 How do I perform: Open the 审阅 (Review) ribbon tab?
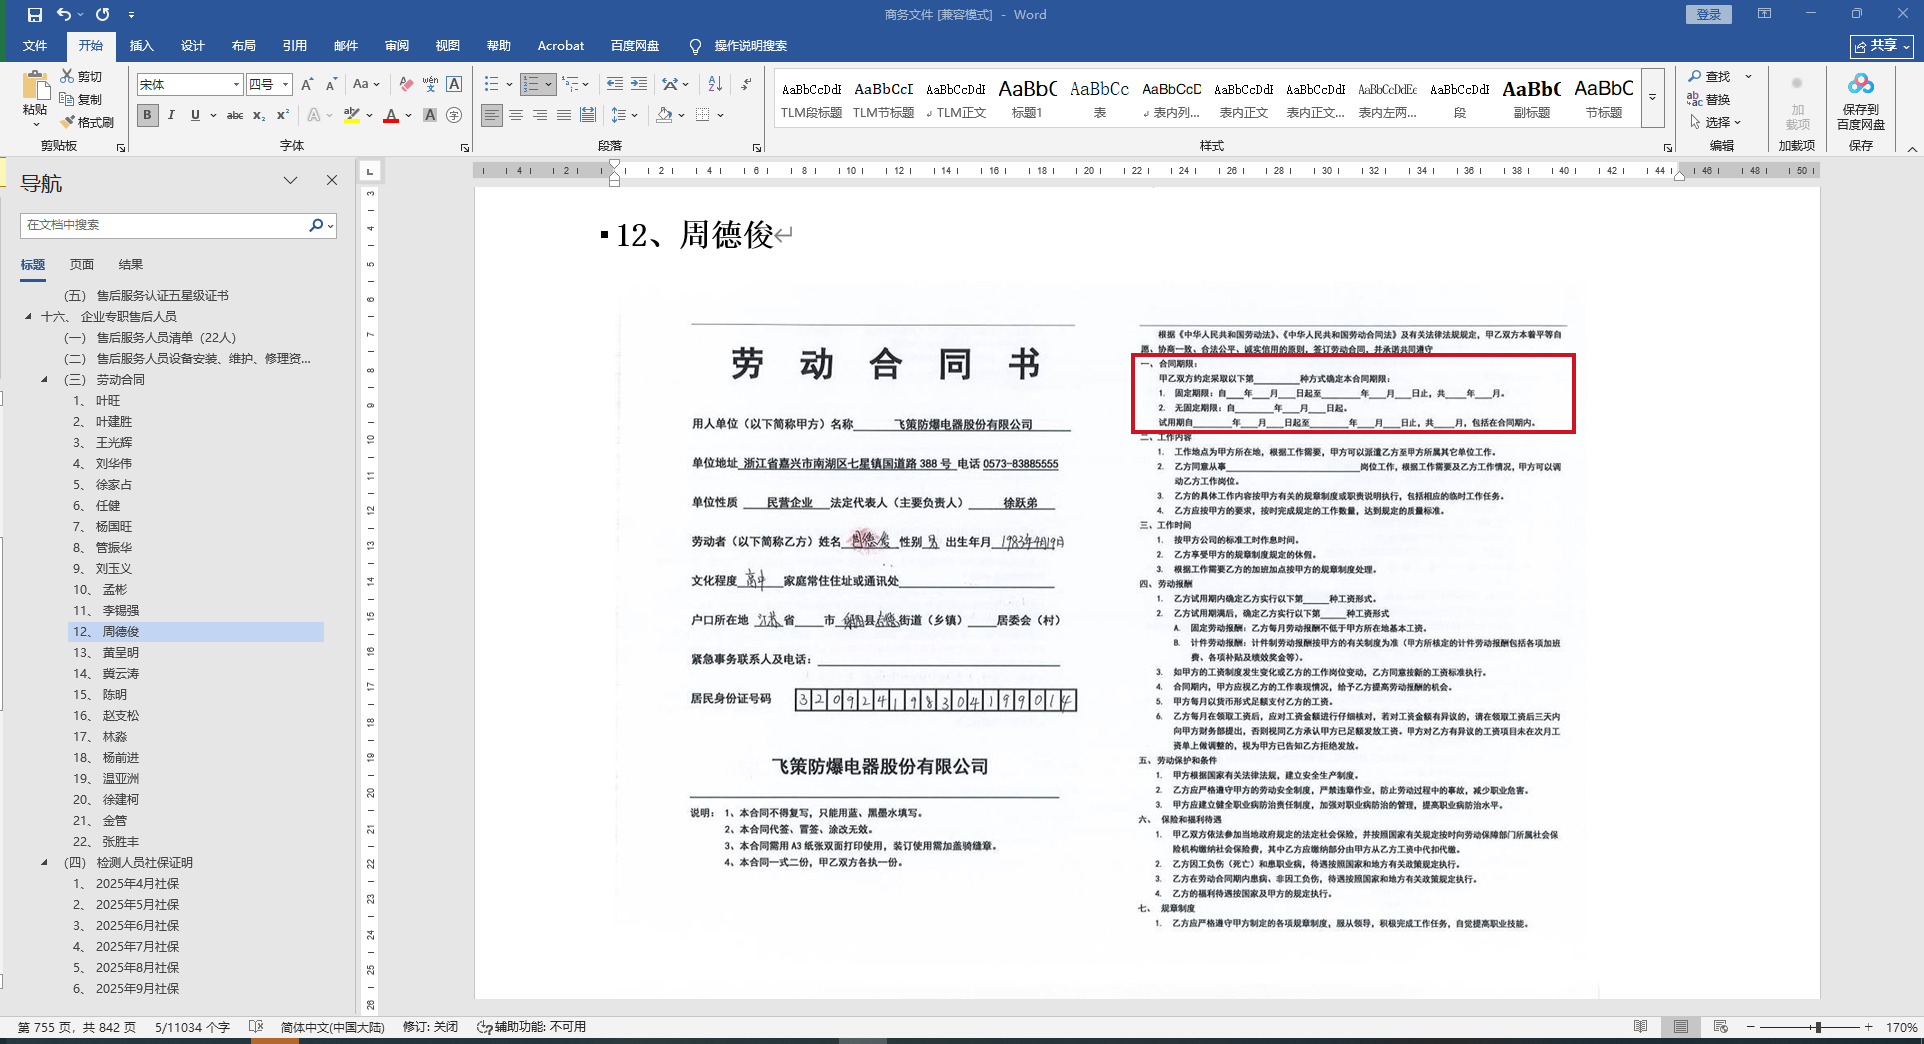click(x=397, y=46)
